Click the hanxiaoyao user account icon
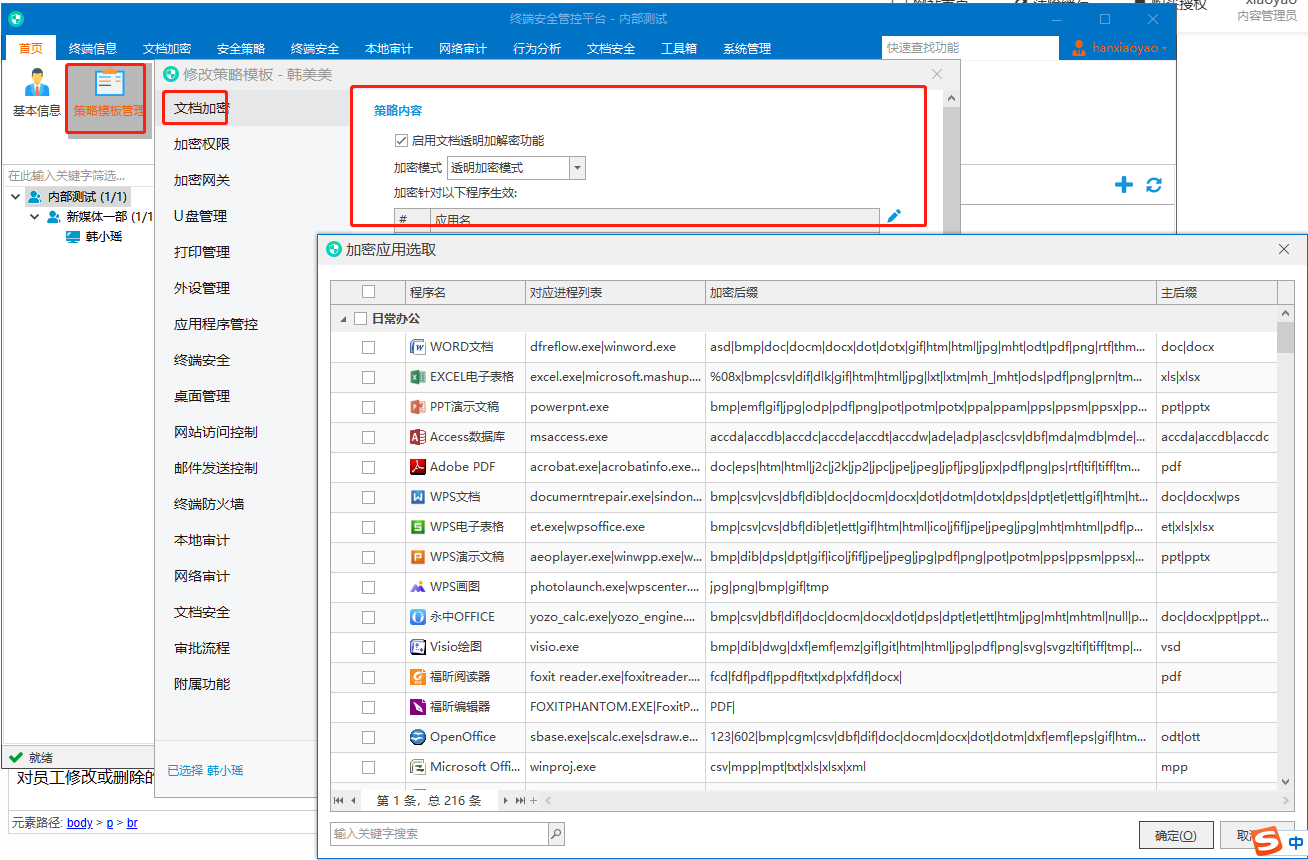The width and height of the screenshot is (1308, 860). click(1079, 48)
